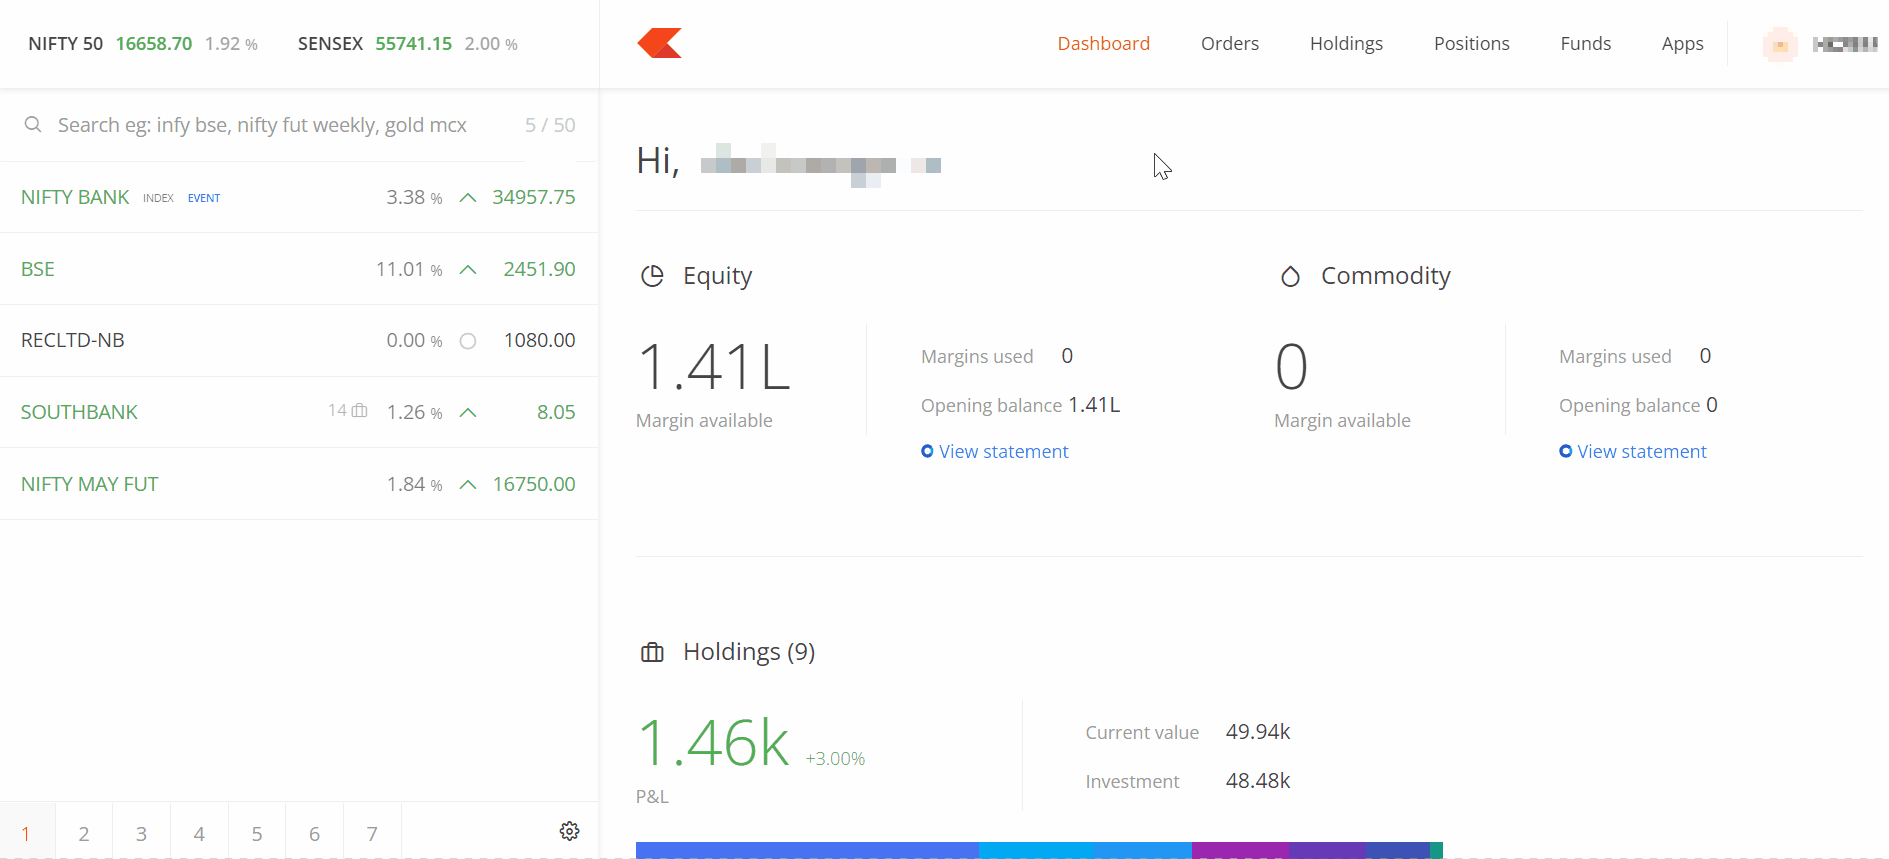Go to the Positions tab
Viewport: 1889px width, 859px height.
coord(1471,44)
